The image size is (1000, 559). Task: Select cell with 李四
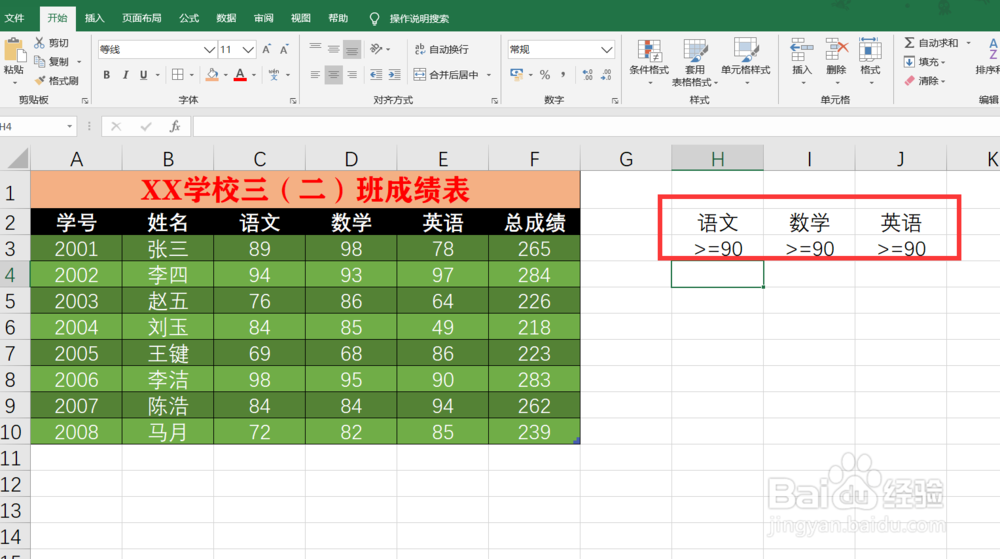pyautogui.click(x=168, y=275)
